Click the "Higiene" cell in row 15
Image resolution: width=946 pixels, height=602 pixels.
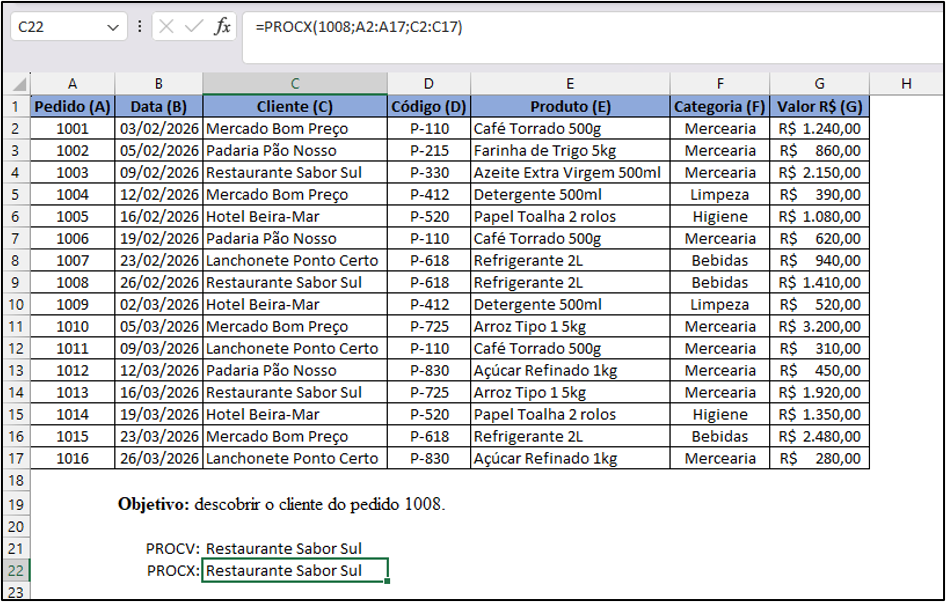pyautogui.click(x=720, y=414)
